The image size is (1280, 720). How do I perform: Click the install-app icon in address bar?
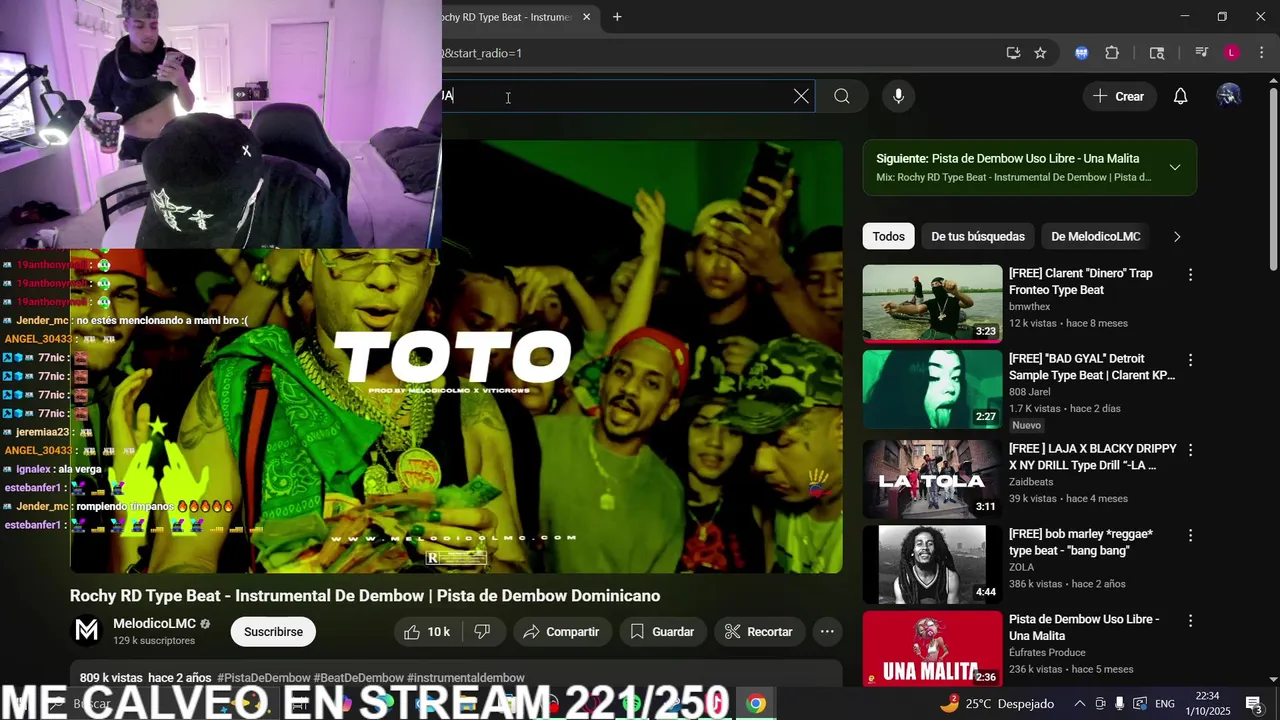1013,53
